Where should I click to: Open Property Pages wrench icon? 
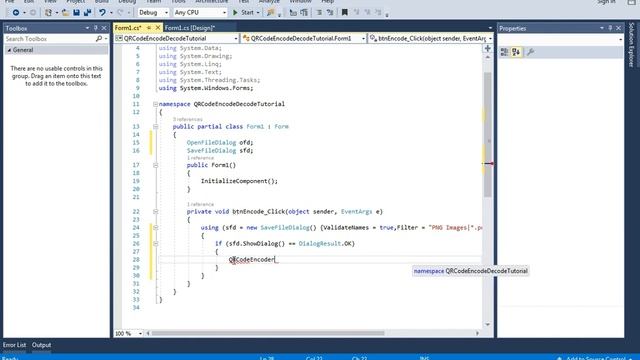point(530,52)
